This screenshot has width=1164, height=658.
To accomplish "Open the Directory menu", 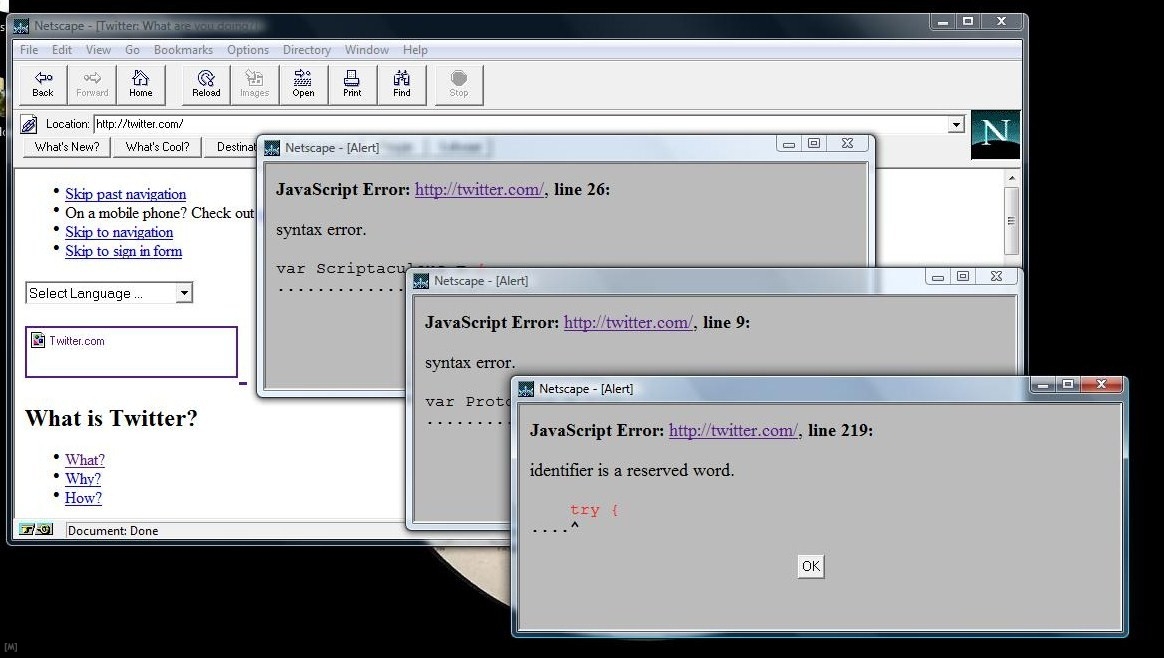I will [306, 50].
